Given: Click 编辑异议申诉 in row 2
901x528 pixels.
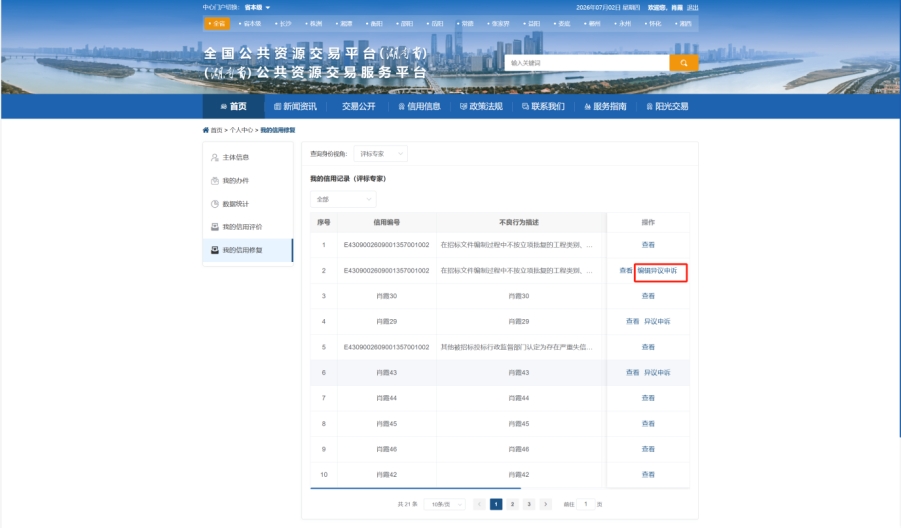Looking at the screenshot, I should pyautogui.click(x=657, y=271).
